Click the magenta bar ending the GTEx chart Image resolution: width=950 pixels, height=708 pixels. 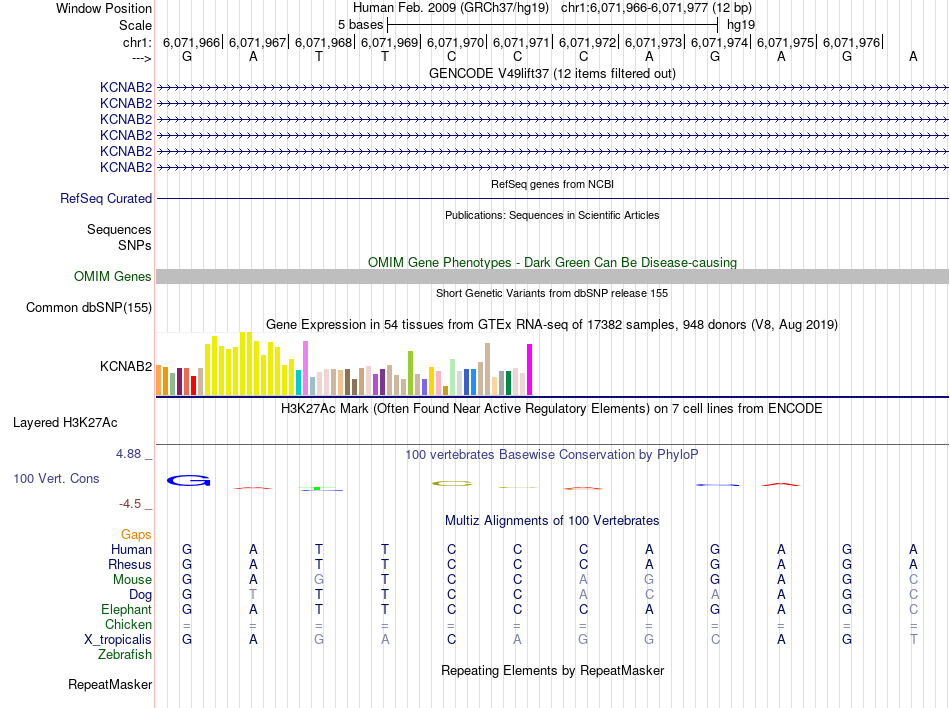click(530, 369)
